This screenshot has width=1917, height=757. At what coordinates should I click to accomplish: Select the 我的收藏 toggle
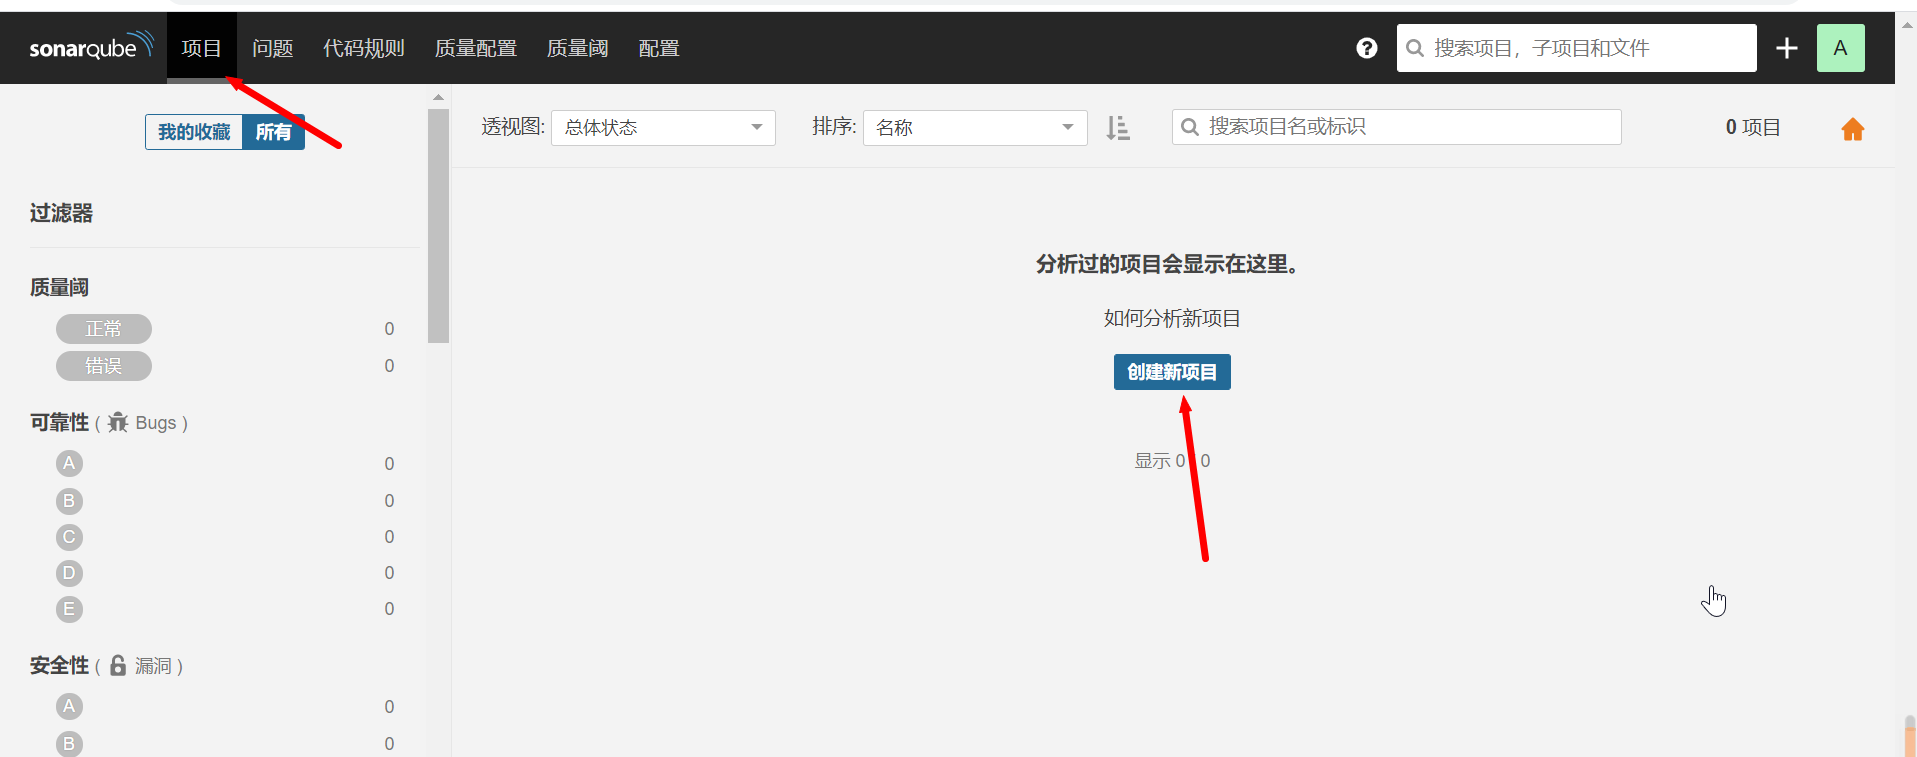click(194, 132)
